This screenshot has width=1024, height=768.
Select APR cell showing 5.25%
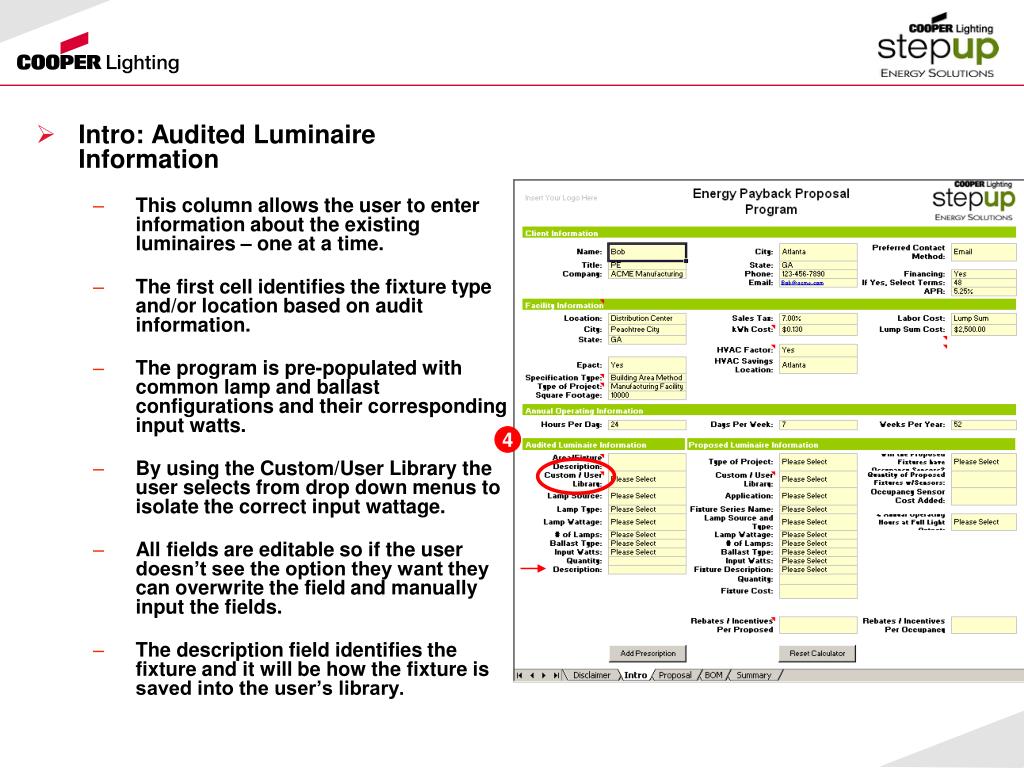coord(984,291)
